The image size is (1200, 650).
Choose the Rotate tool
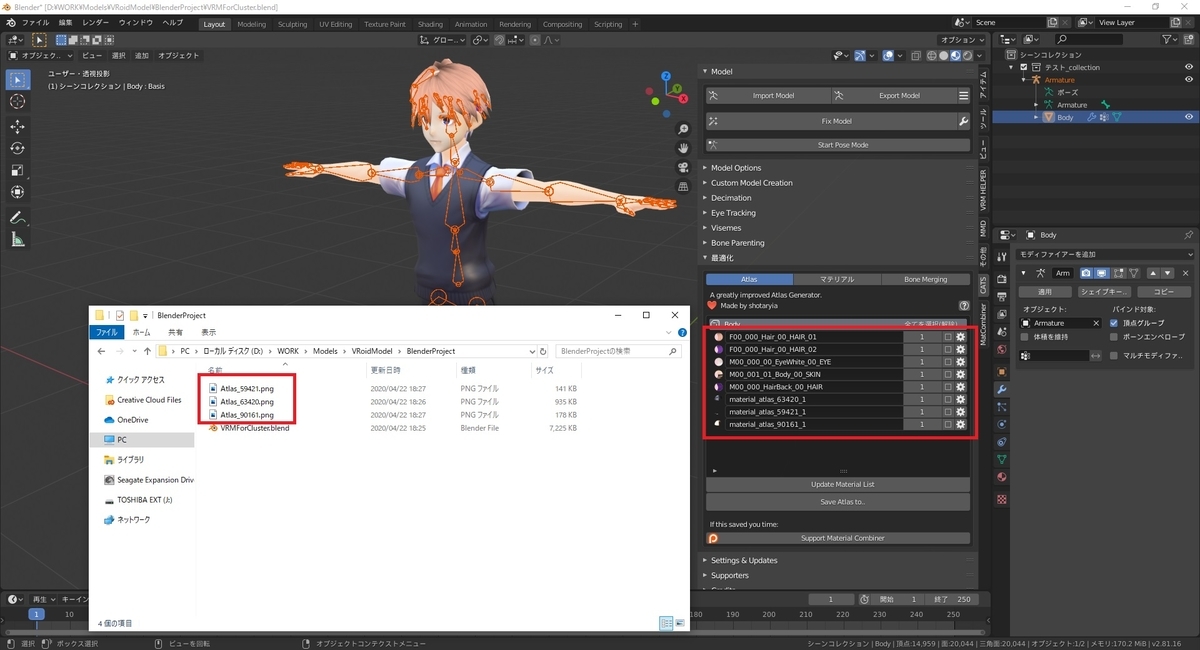coord(17,148)
